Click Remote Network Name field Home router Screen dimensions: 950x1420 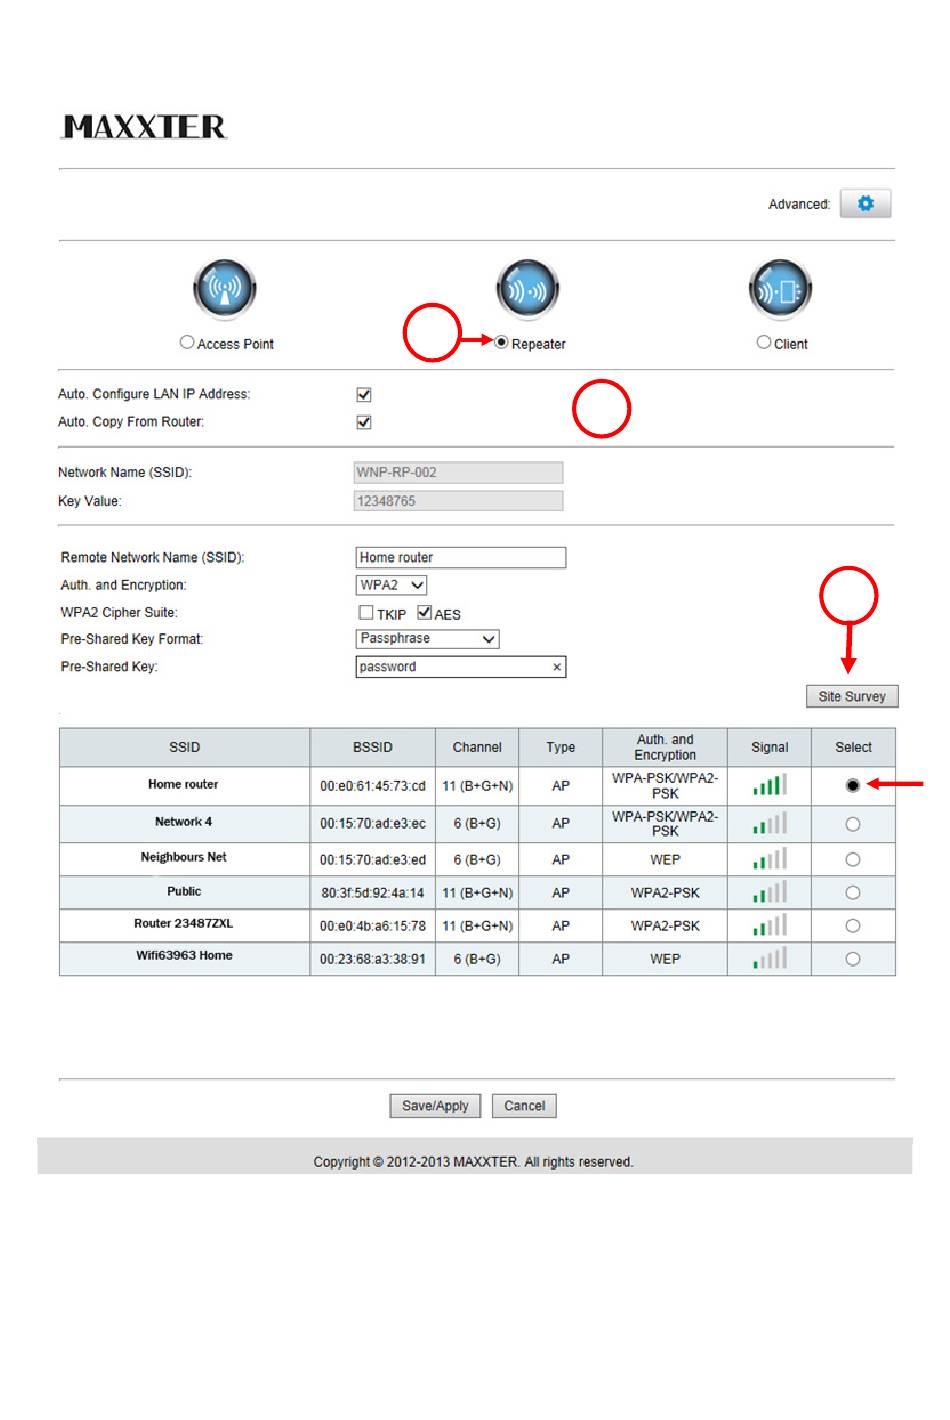pyautogui.click(x=461, y=557)
